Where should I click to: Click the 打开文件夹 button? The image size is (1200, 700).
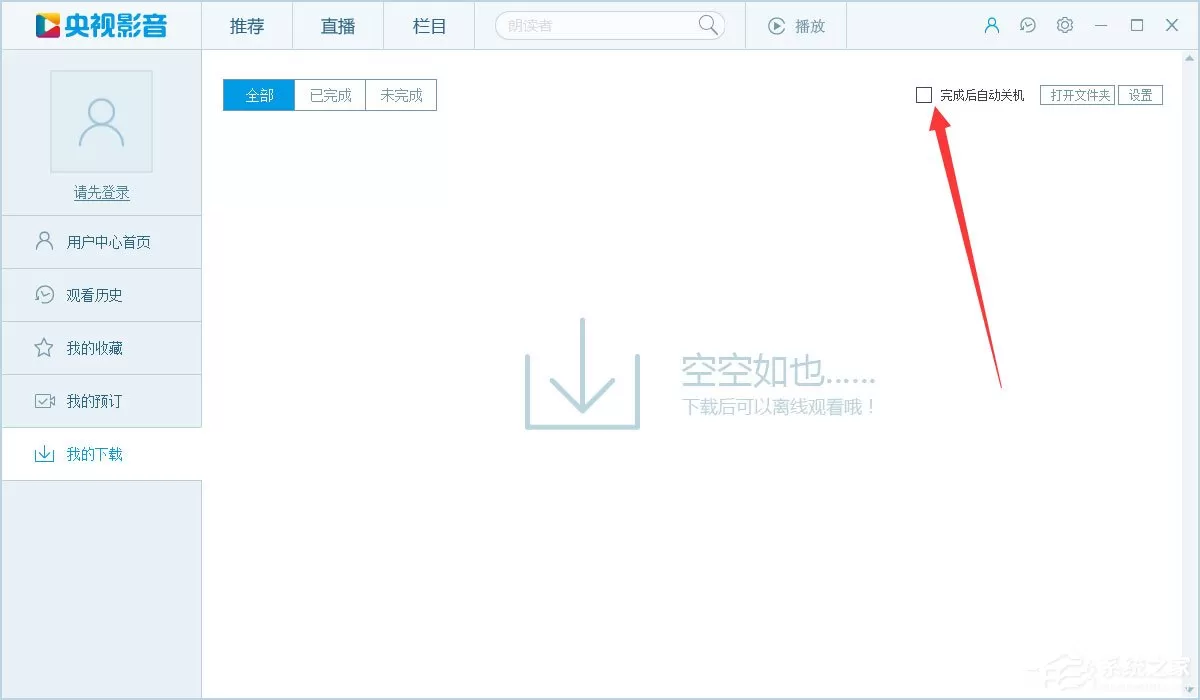(1078, 95)
